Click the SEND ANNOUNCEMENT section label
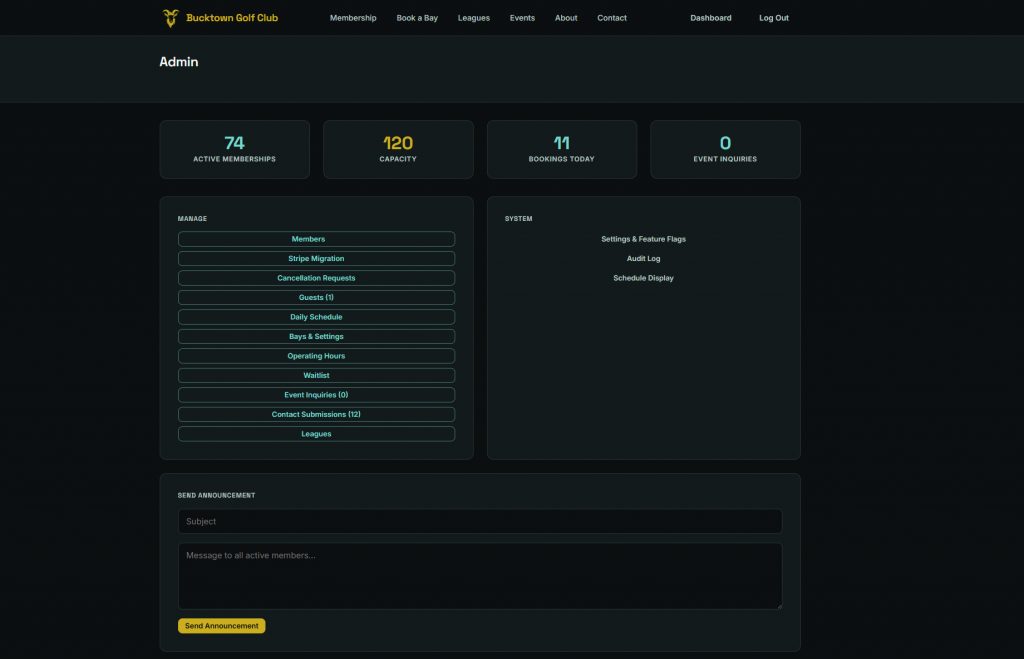The height and width of the screenshot is (659, 1024). (x=216, y=496)
